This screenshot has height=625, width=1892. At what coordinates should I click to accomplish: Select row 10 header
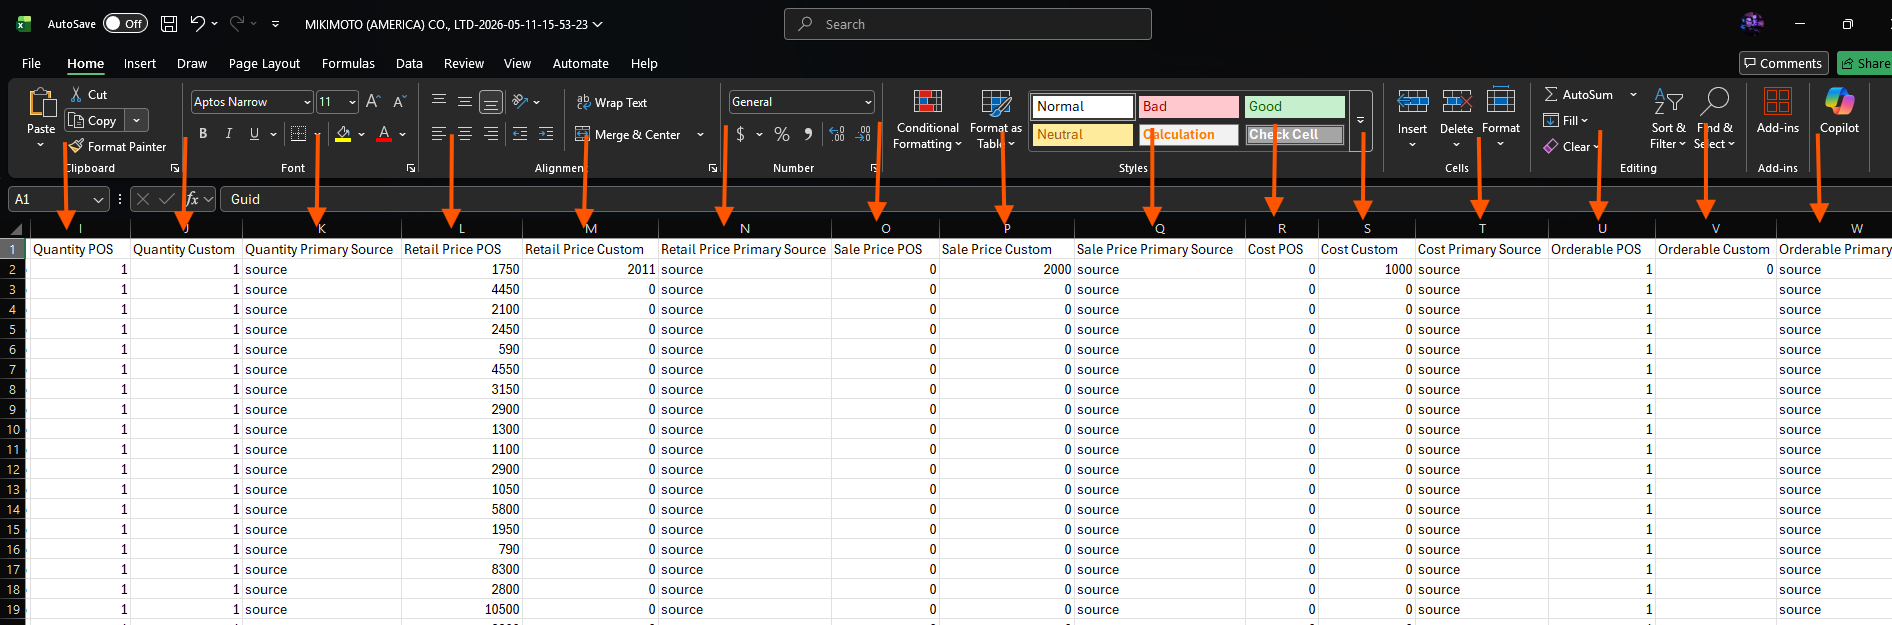click(x=13, y=429)
